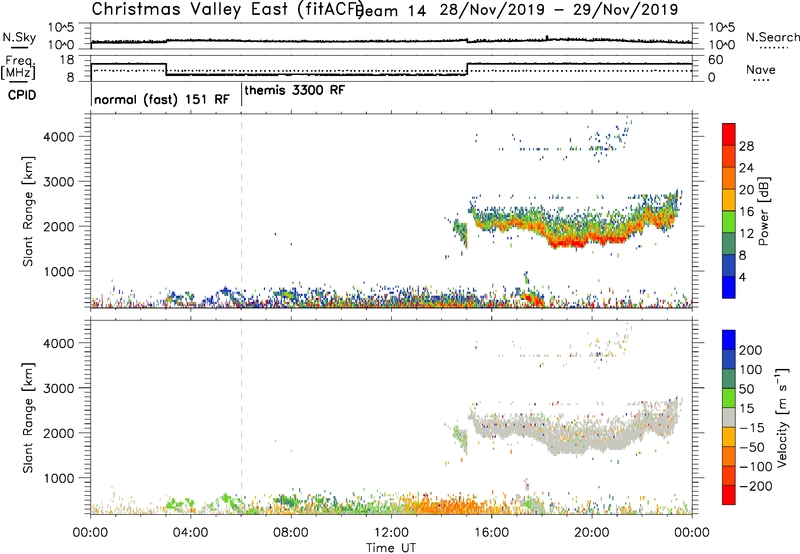Click the 24 label on power colorbar
Screen dimensions: 800x554
point(746,168)
